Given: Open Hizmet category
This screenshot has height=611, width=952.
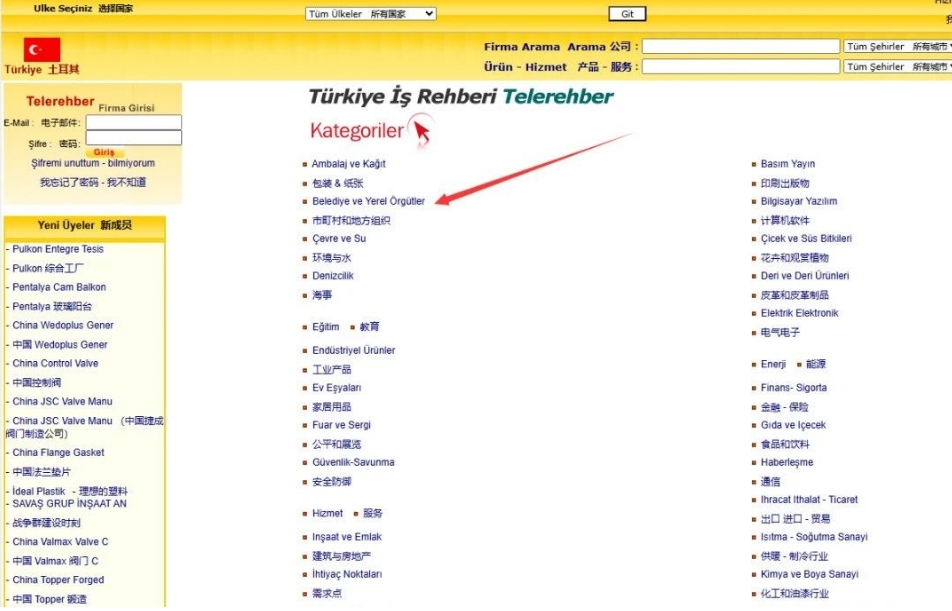Looking at the screenshot, I should (327, 513).
